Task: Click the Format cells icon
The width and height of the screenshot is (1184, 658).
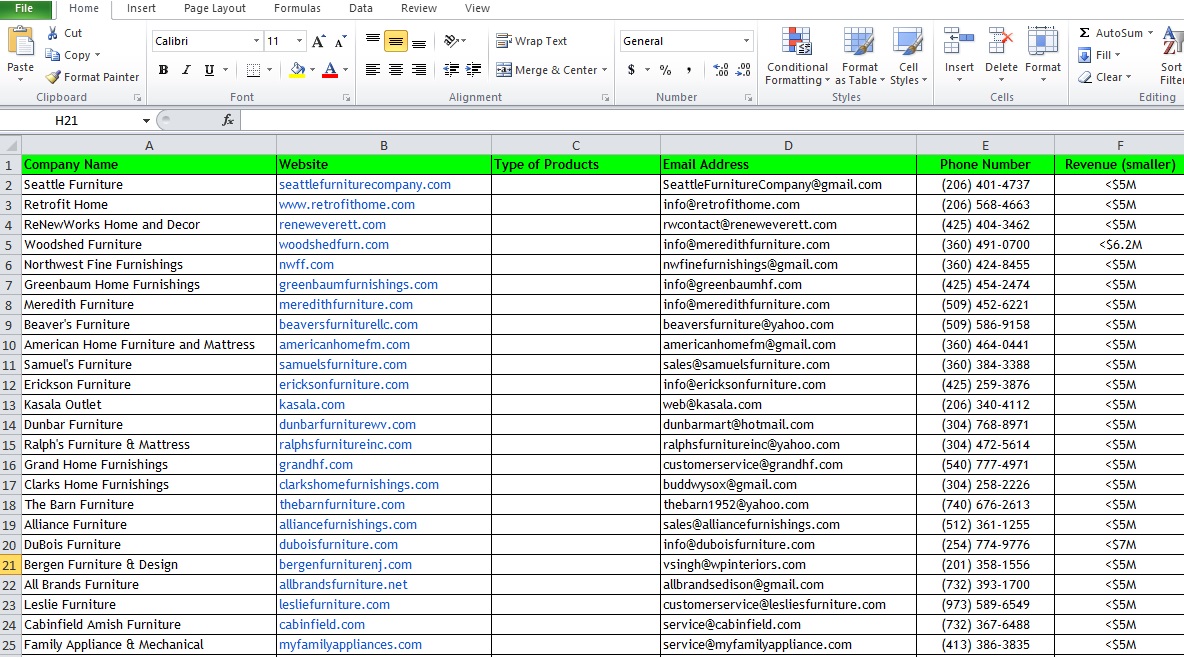Action: coord(1043,42)
